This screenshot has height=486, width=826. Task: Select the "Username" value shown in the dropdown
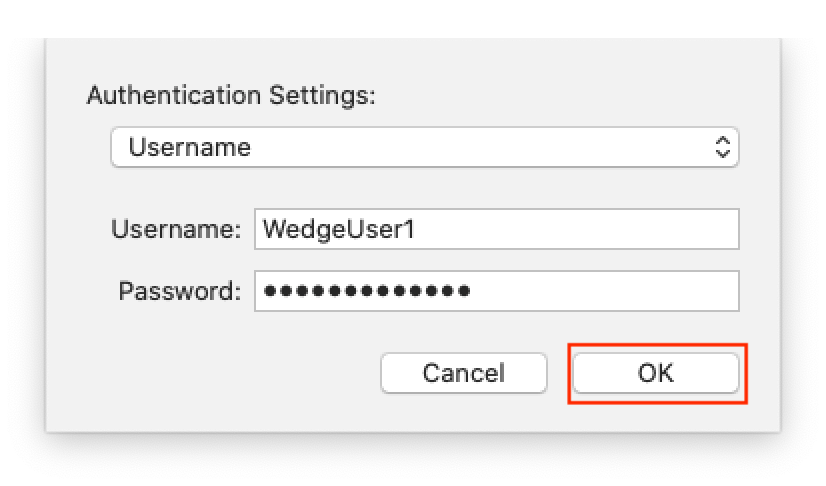point(190,148)
